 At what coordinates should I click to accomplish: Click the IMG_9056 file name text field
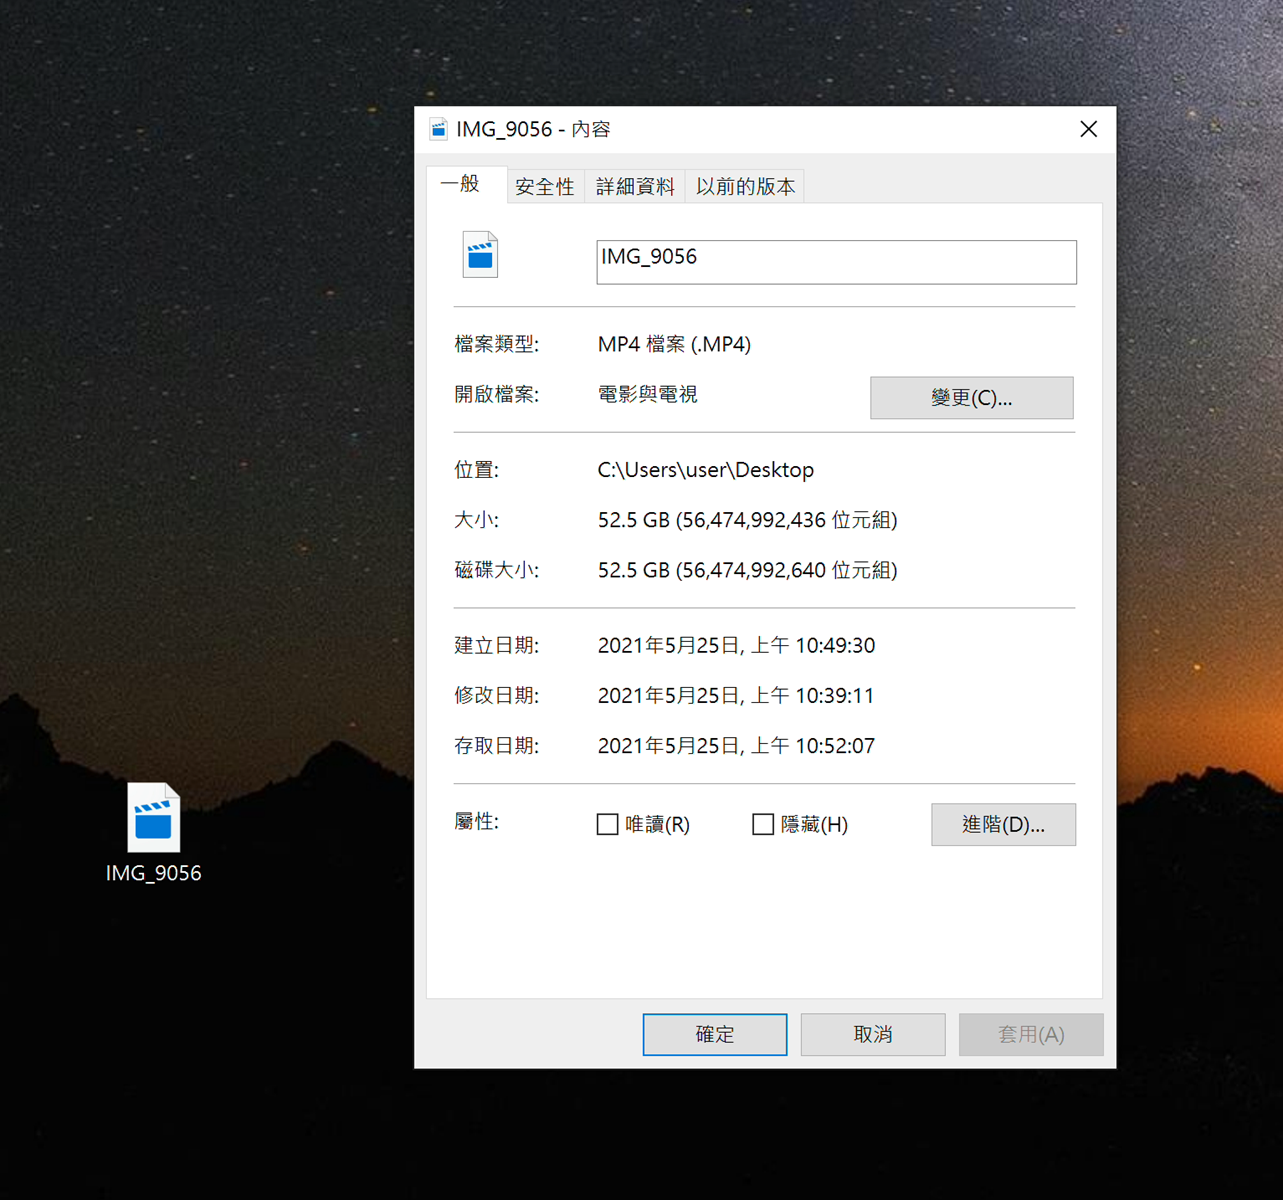tap(835, 261)
